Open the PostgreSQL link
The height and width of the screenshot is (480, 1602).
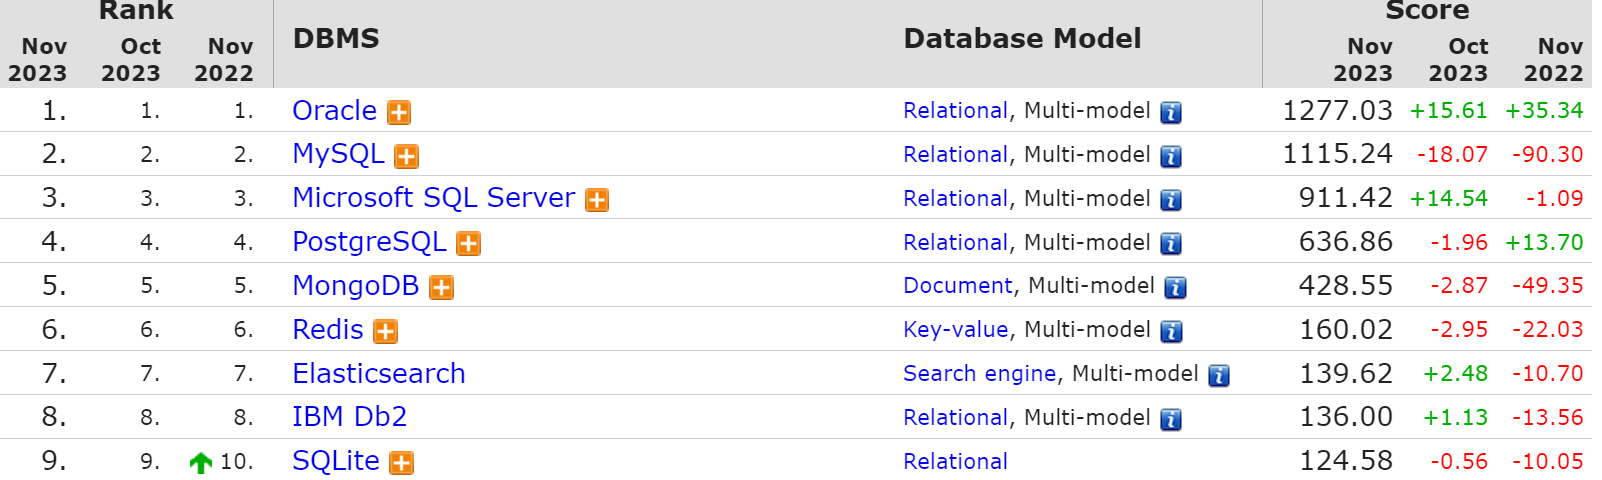tap(369, 242)
